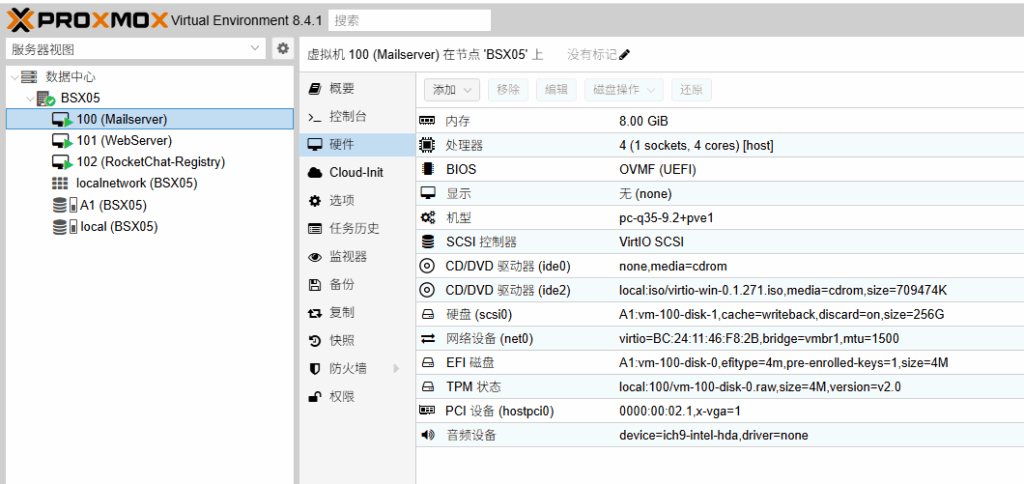Click the 还原 button
This screenshot has height=484, width=1024.
tap(692, 90)
